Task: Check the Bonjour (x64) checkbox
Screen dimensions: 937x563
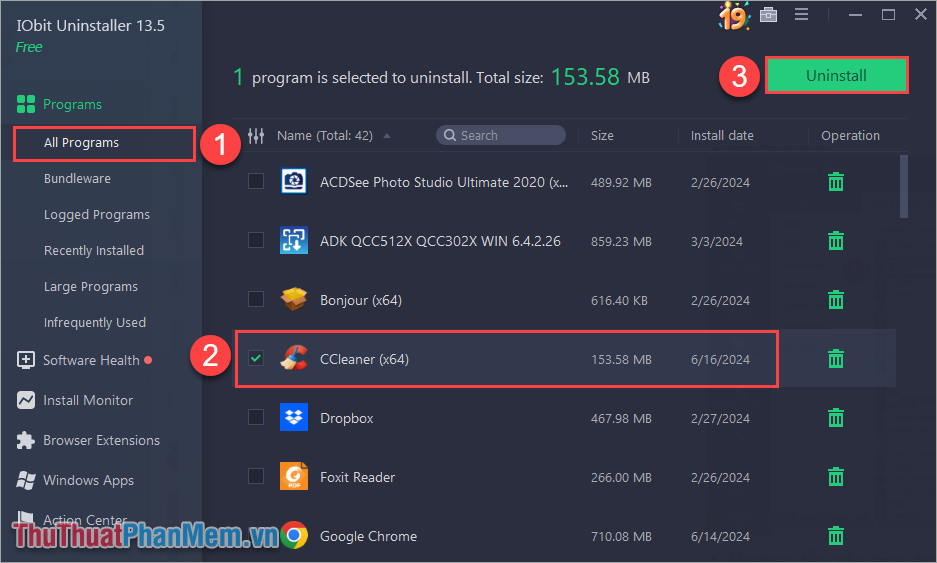Action: tap(256, 298)
